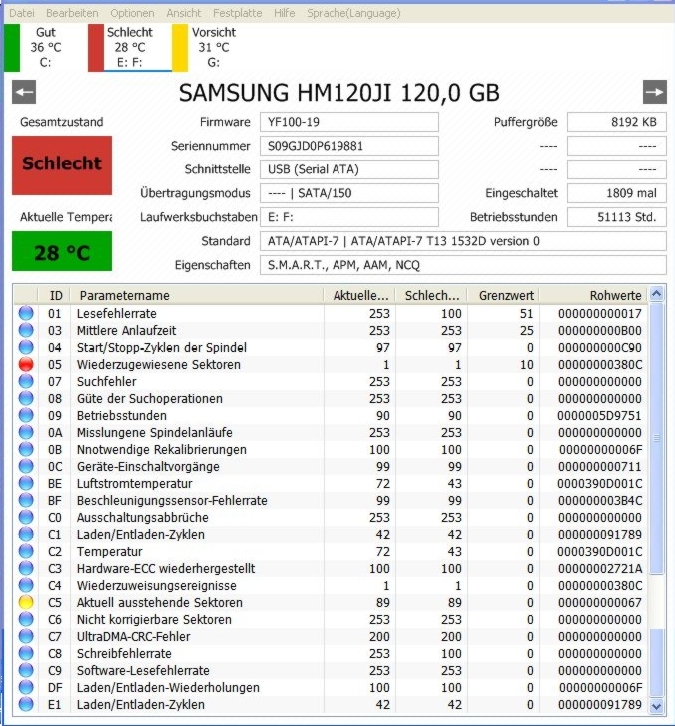
Task: Click the green 28 °C temperature button
Action: click(62, 251)
